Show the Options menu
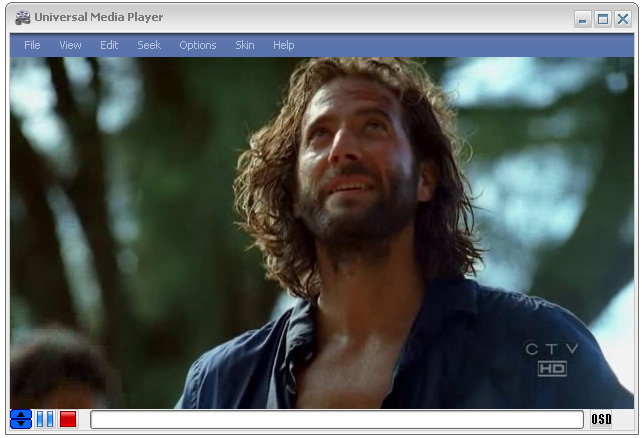This screenshot has height=438, width=642. click(x=198, y=45)
